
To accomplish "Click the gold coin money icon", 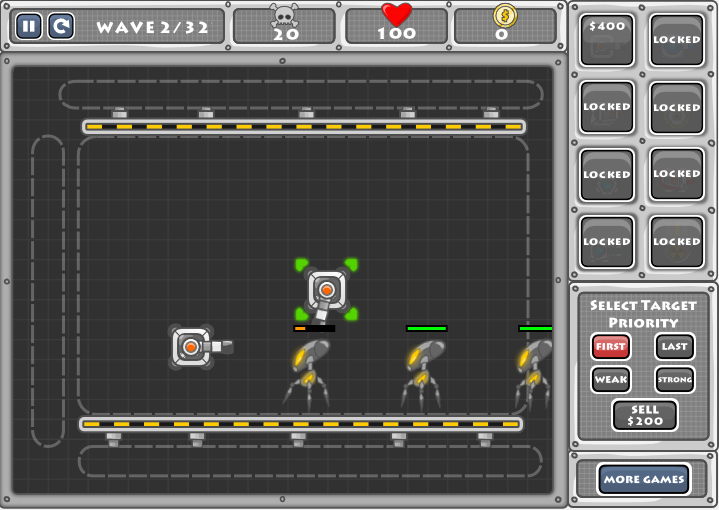I will coord(505,15).
